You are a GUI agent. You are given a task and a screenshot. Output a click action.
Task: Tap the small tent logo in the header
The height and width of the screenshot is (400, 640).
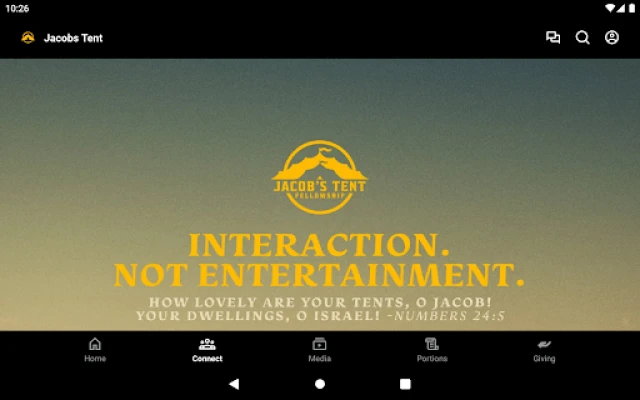28,38
